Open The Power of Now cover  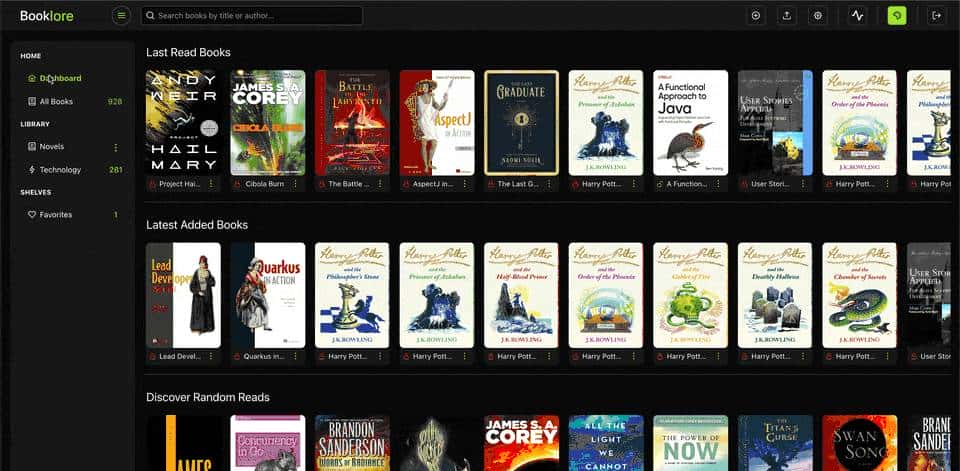tap(690, 443)
